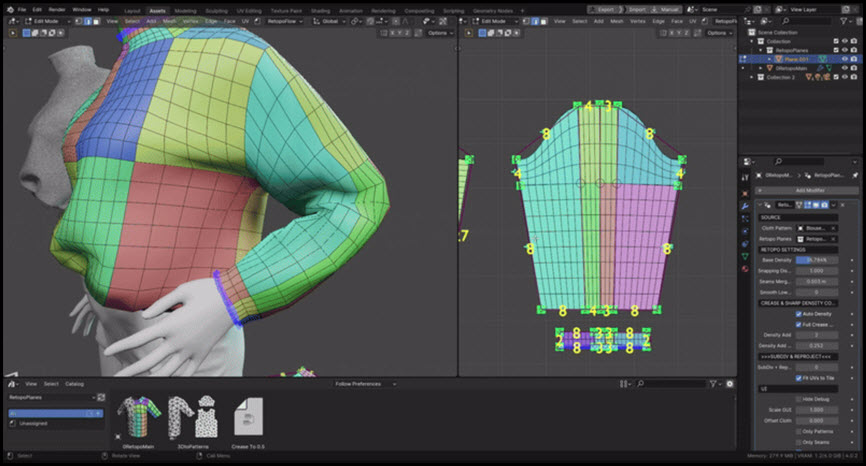
Task: Select vertex select mode in left viewport
Action: click(79, 21)
